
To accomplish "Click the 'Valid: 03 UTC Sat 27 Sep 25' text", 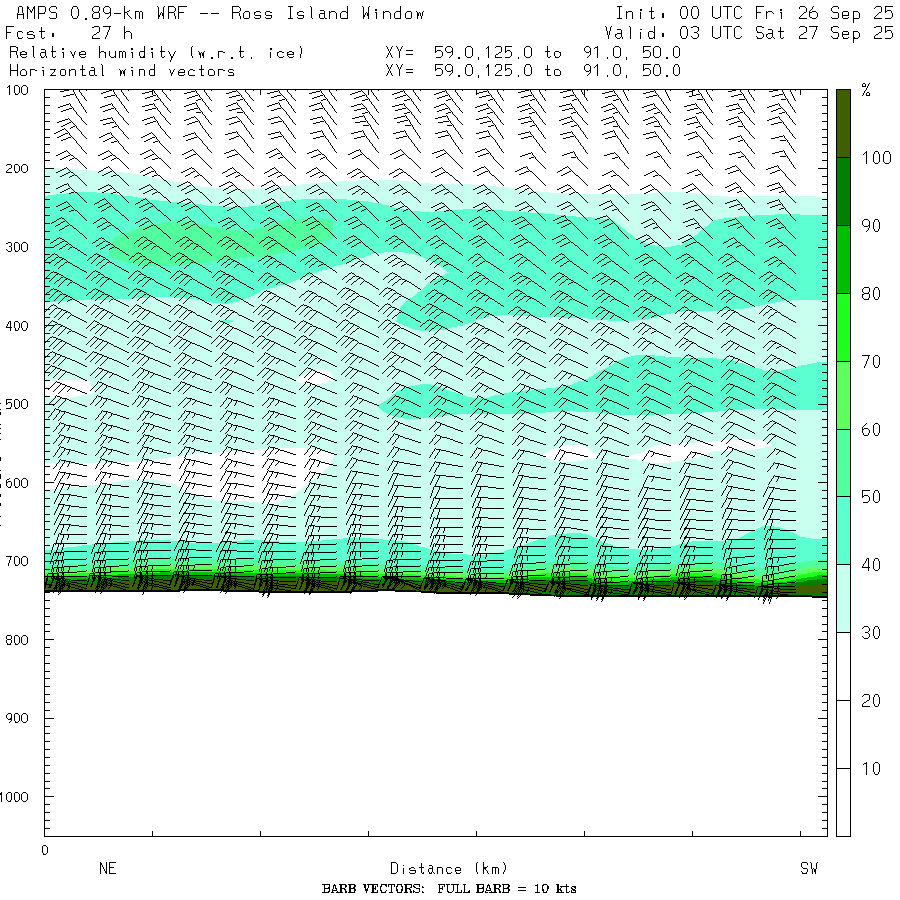I will coord(749,33).
